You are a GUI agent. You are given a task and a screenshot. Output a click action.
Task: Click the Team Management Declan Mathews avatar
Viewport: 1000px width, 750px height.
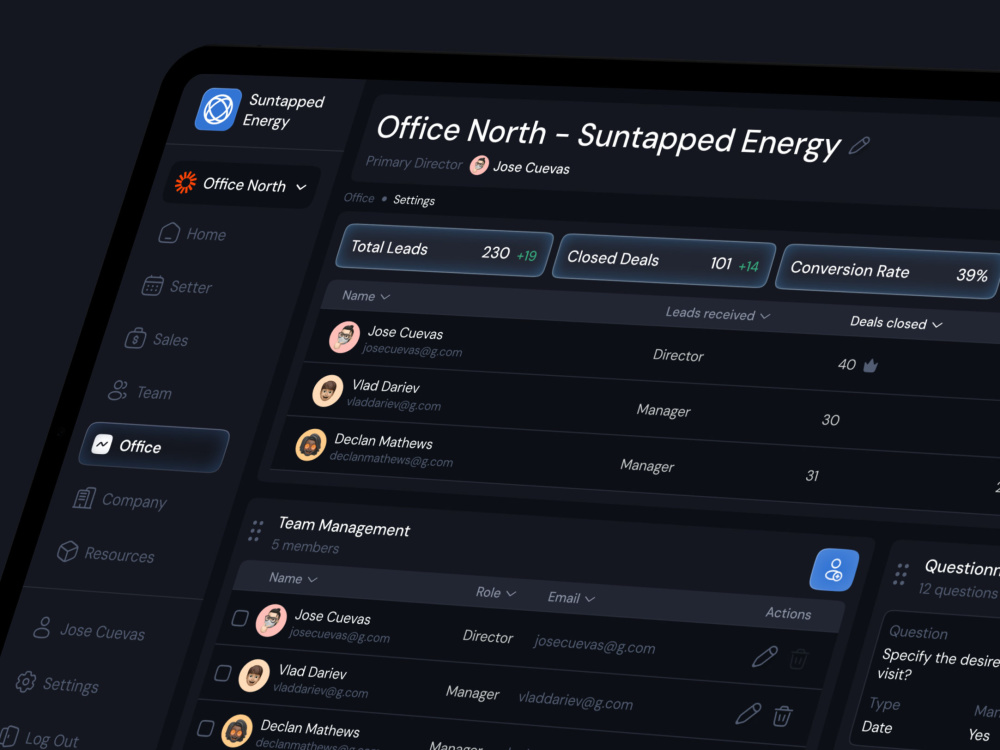pos(237,731)
